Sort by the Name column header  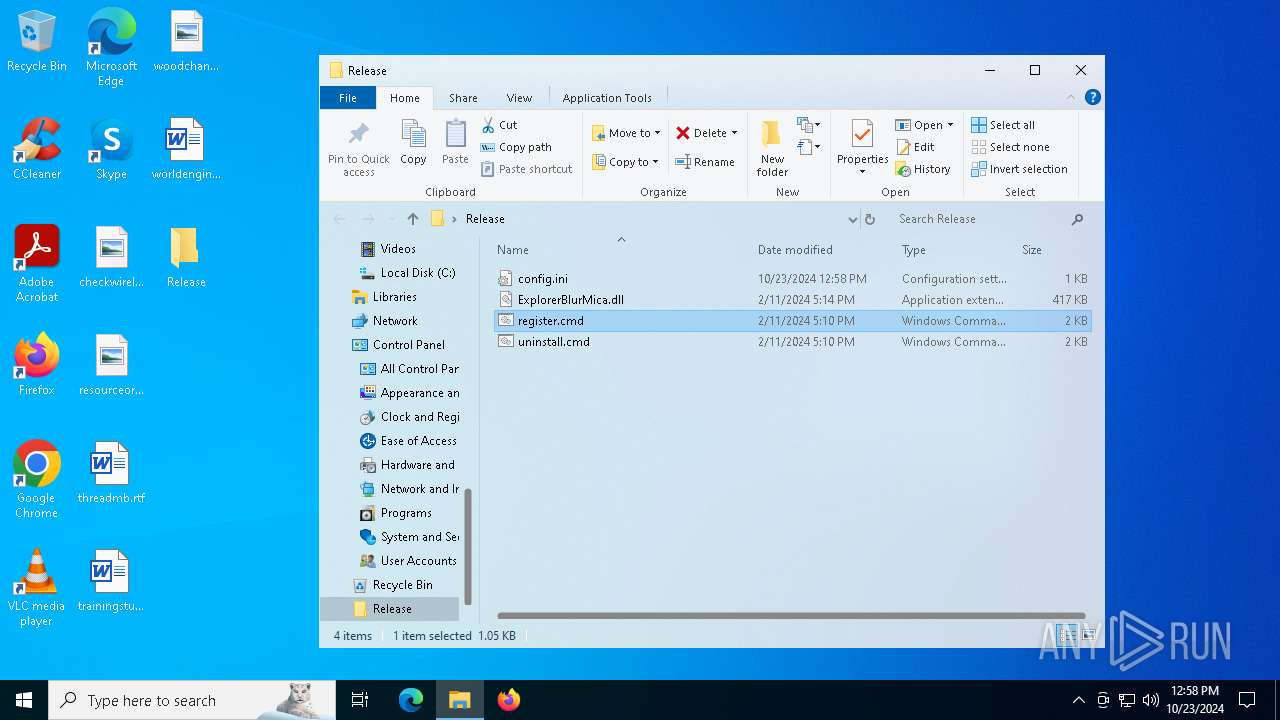pyautogui.click(x=513, y=250)
